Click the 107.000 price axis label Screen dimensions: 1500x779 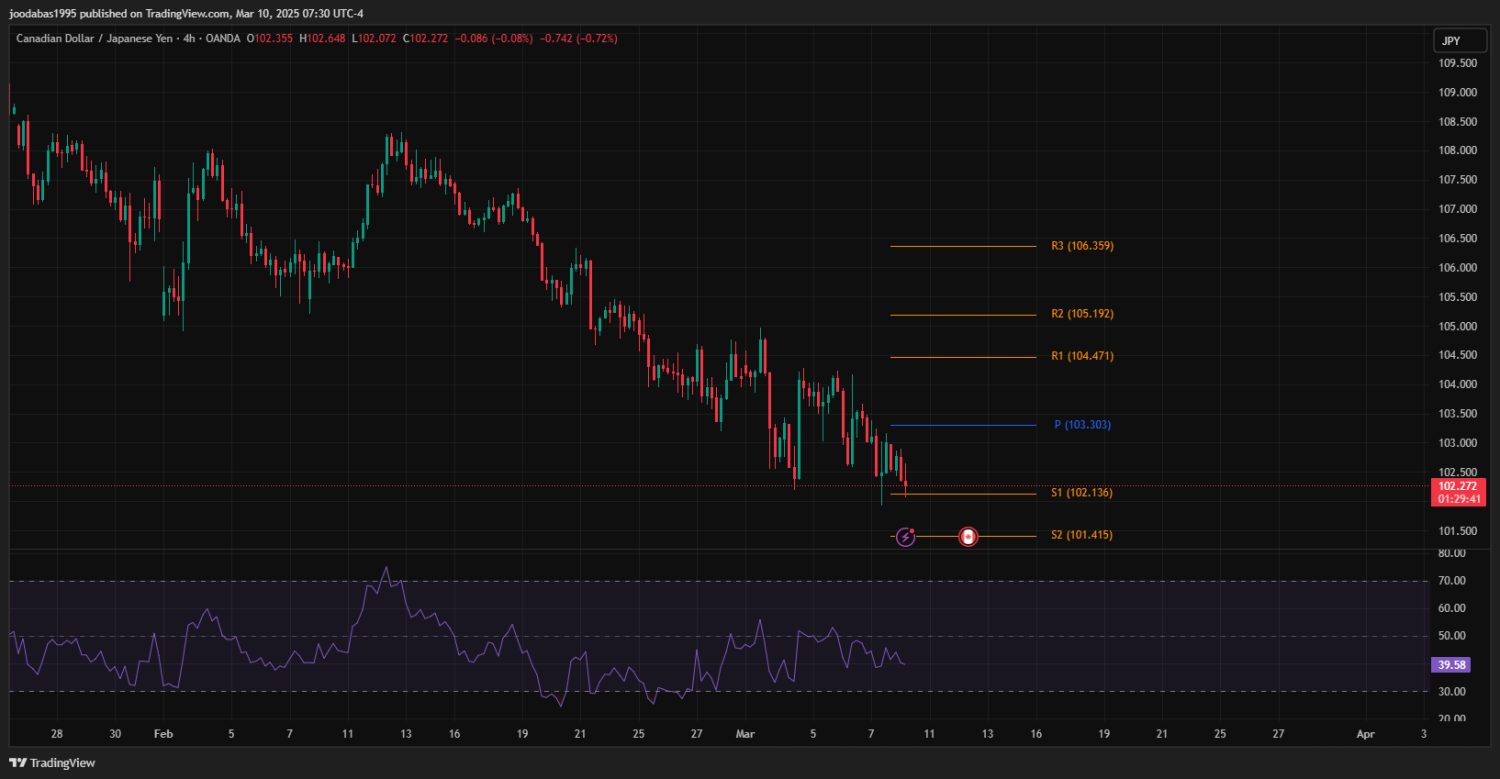click(x=1457, y=209)
